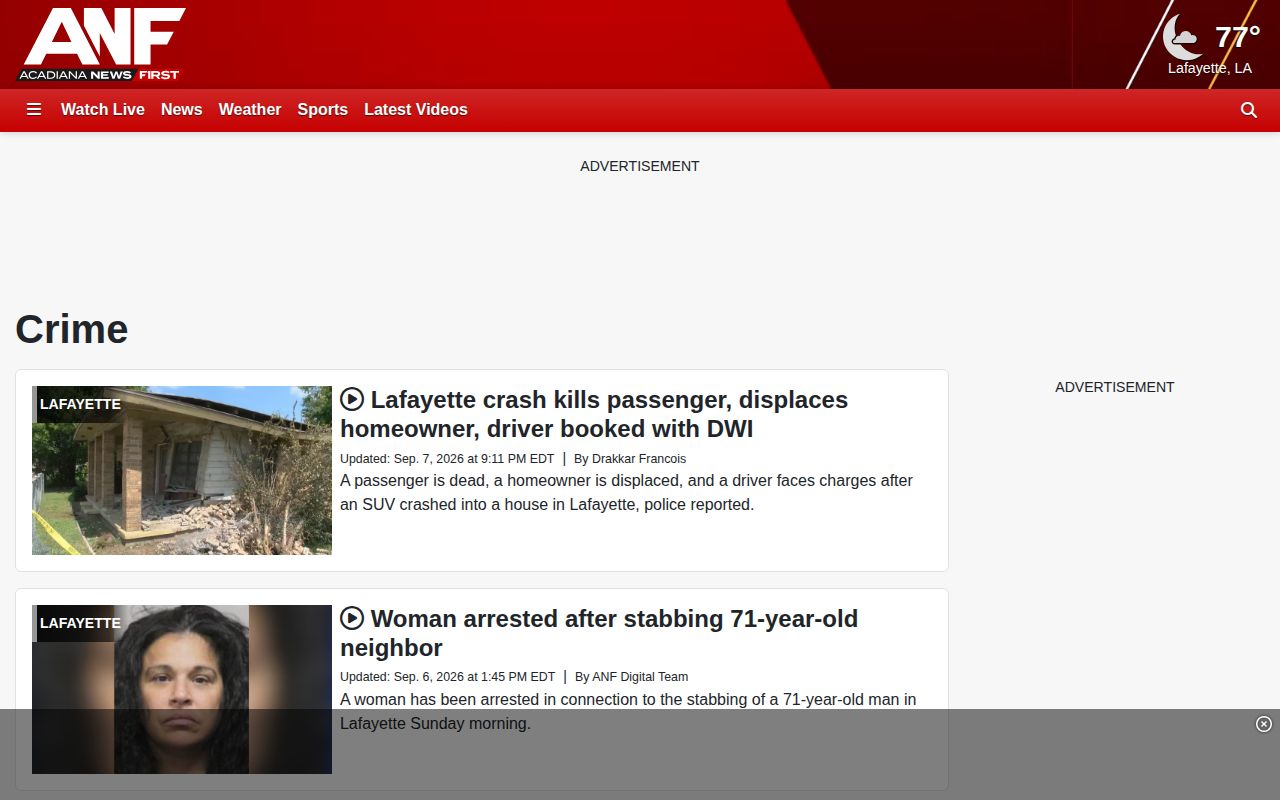This screenshot has height=800, width=1280.
Task: Close the bottom overlay banner
Action: click(x=1264, y=724)
